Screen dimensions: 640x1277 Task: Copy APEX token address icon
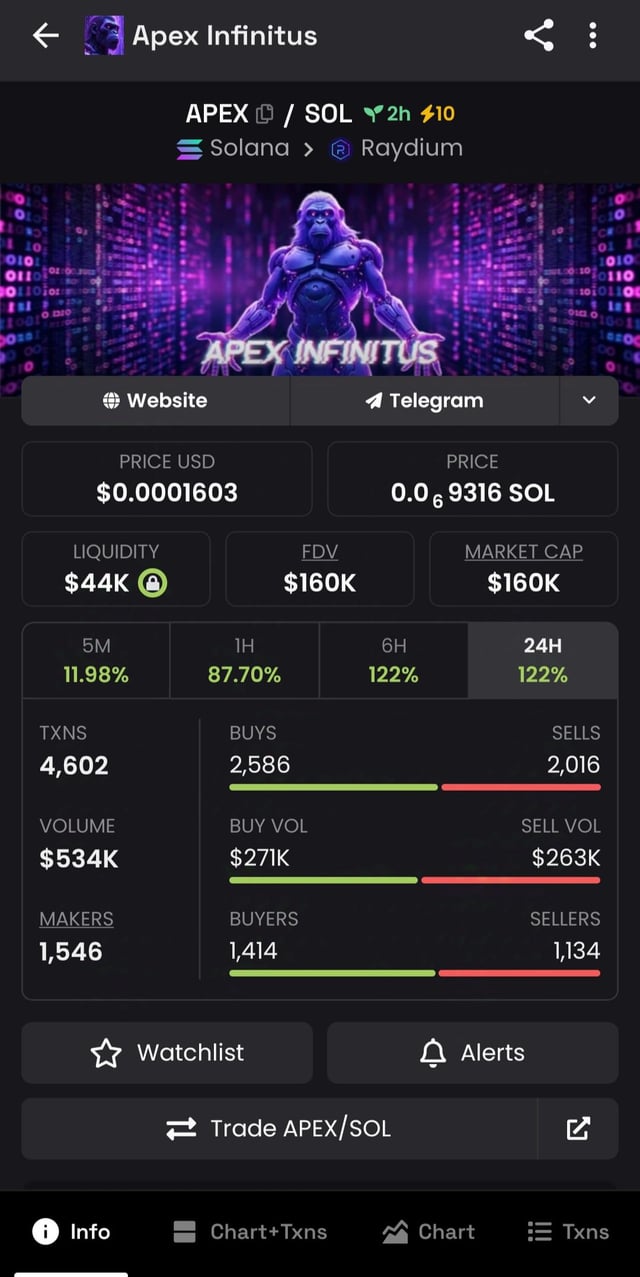[264, 114]
